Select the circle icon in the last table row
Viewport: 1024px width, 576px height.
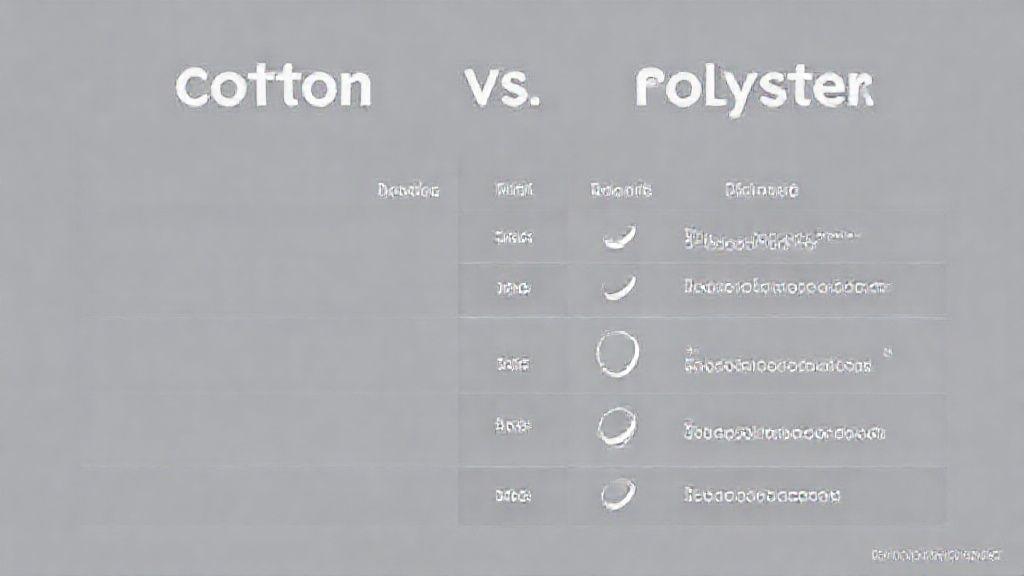[x=616, y=493]
